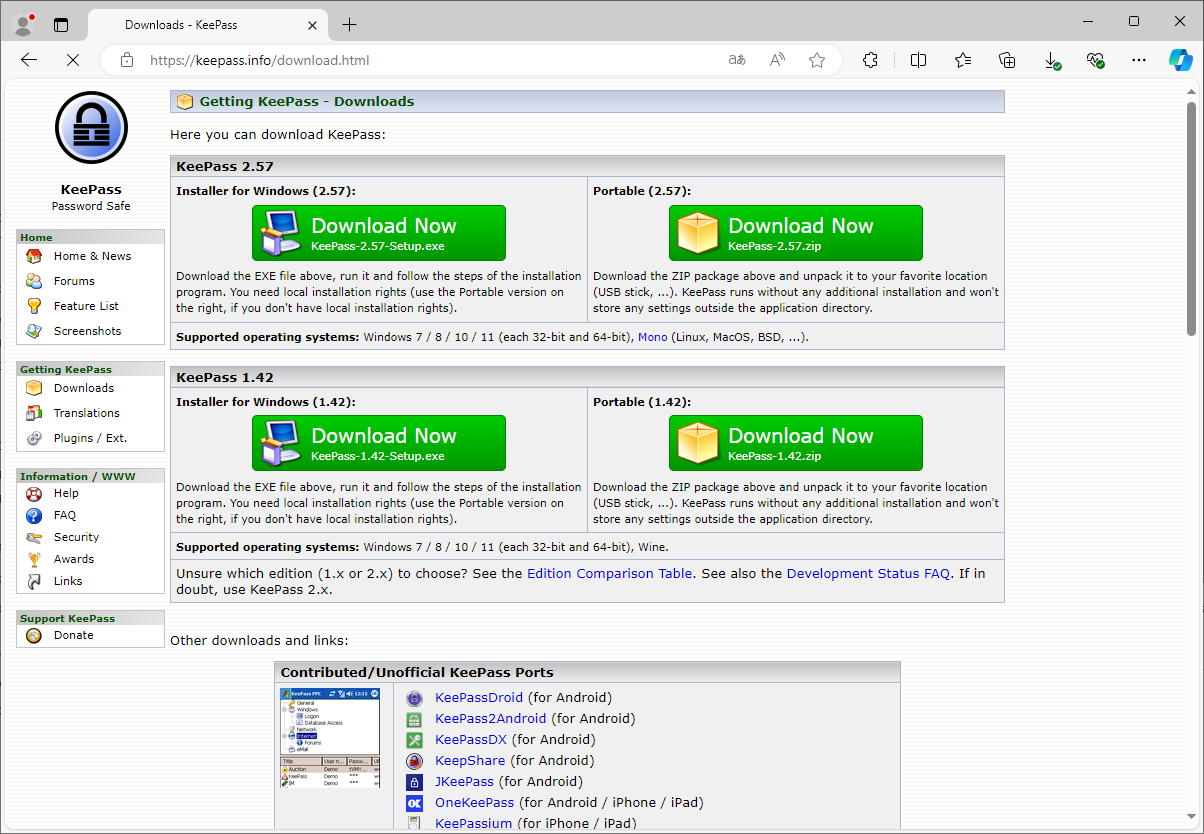Click the KeePass2Android app icon
Screen dimensions: 1204x834
point(415,719)
